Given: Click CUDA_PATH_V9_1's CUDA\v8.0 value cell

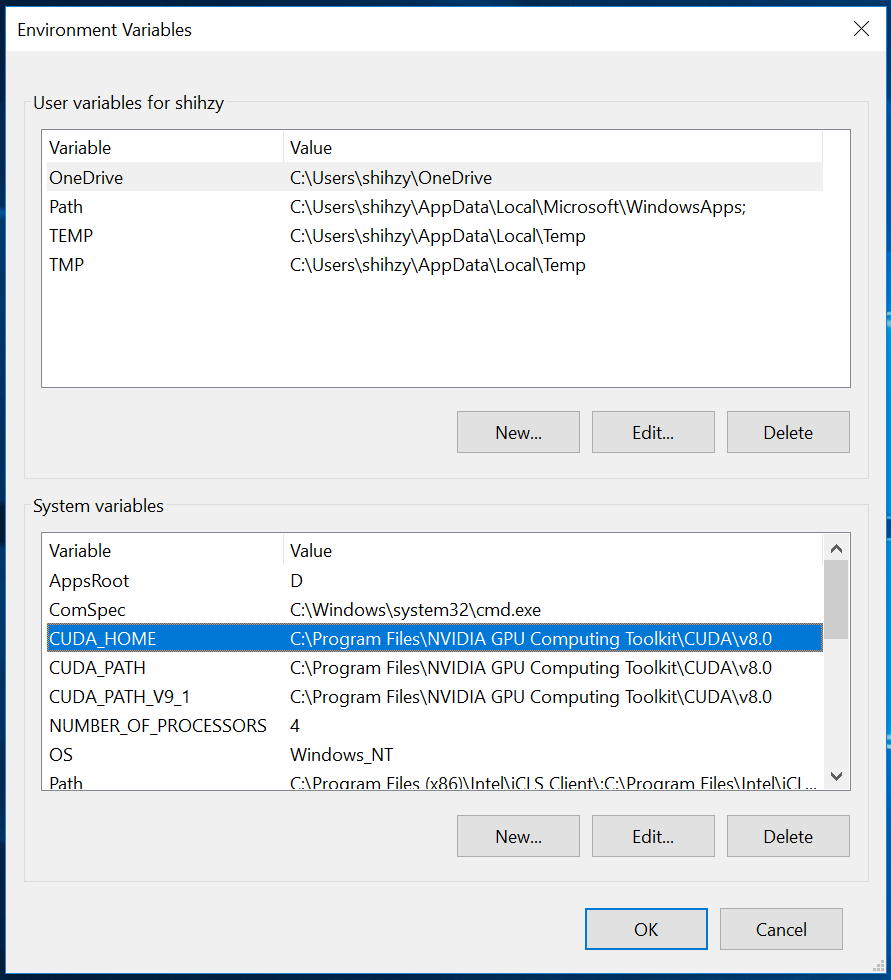Looking at the screenshot, I should [530, 696].
